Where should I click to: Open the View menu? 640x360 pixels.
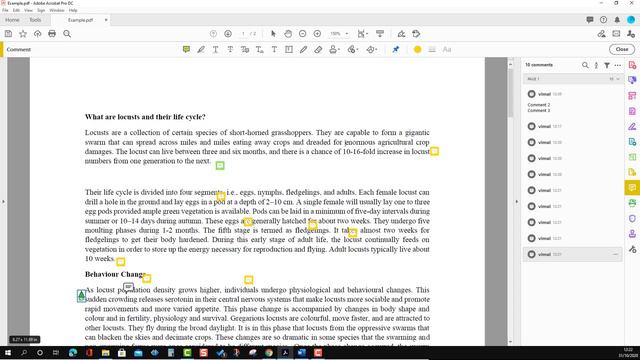point(28,10)
